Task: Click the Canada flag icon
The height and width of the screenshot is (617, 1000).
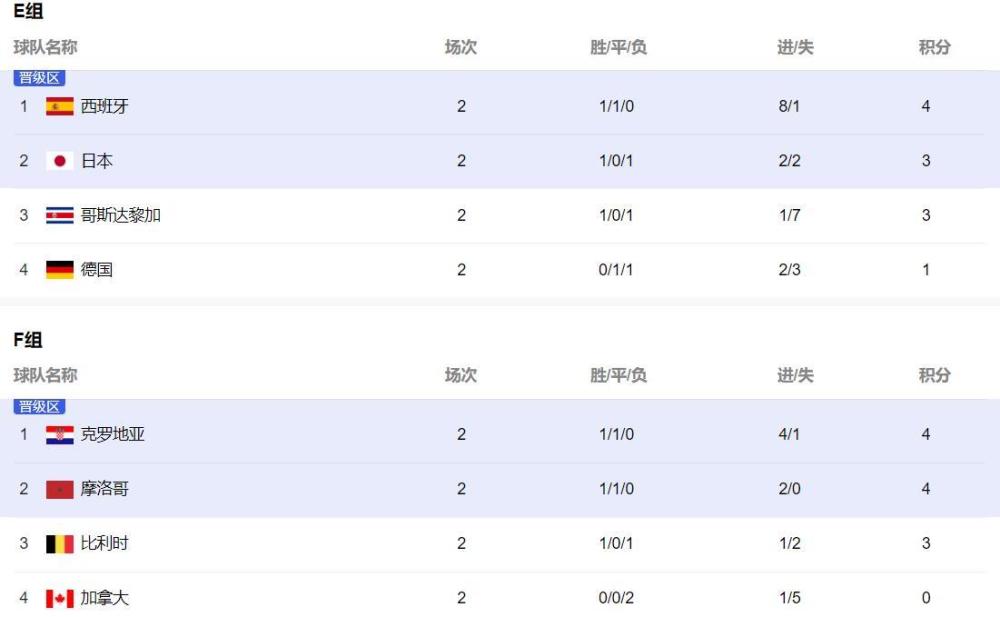Action: (60, 598)
